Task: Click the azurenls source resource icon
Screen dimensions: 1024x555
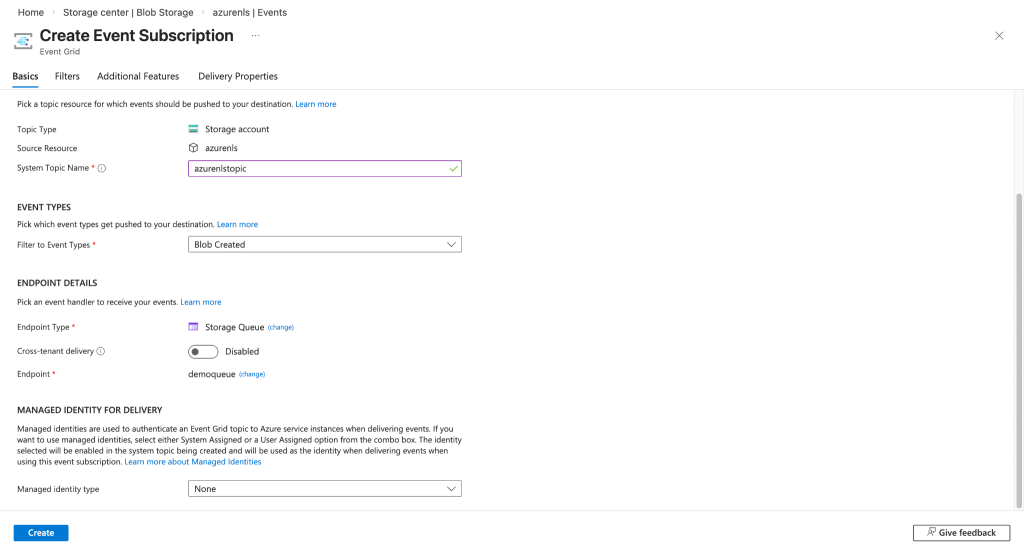Action: [x=193, y=148]
